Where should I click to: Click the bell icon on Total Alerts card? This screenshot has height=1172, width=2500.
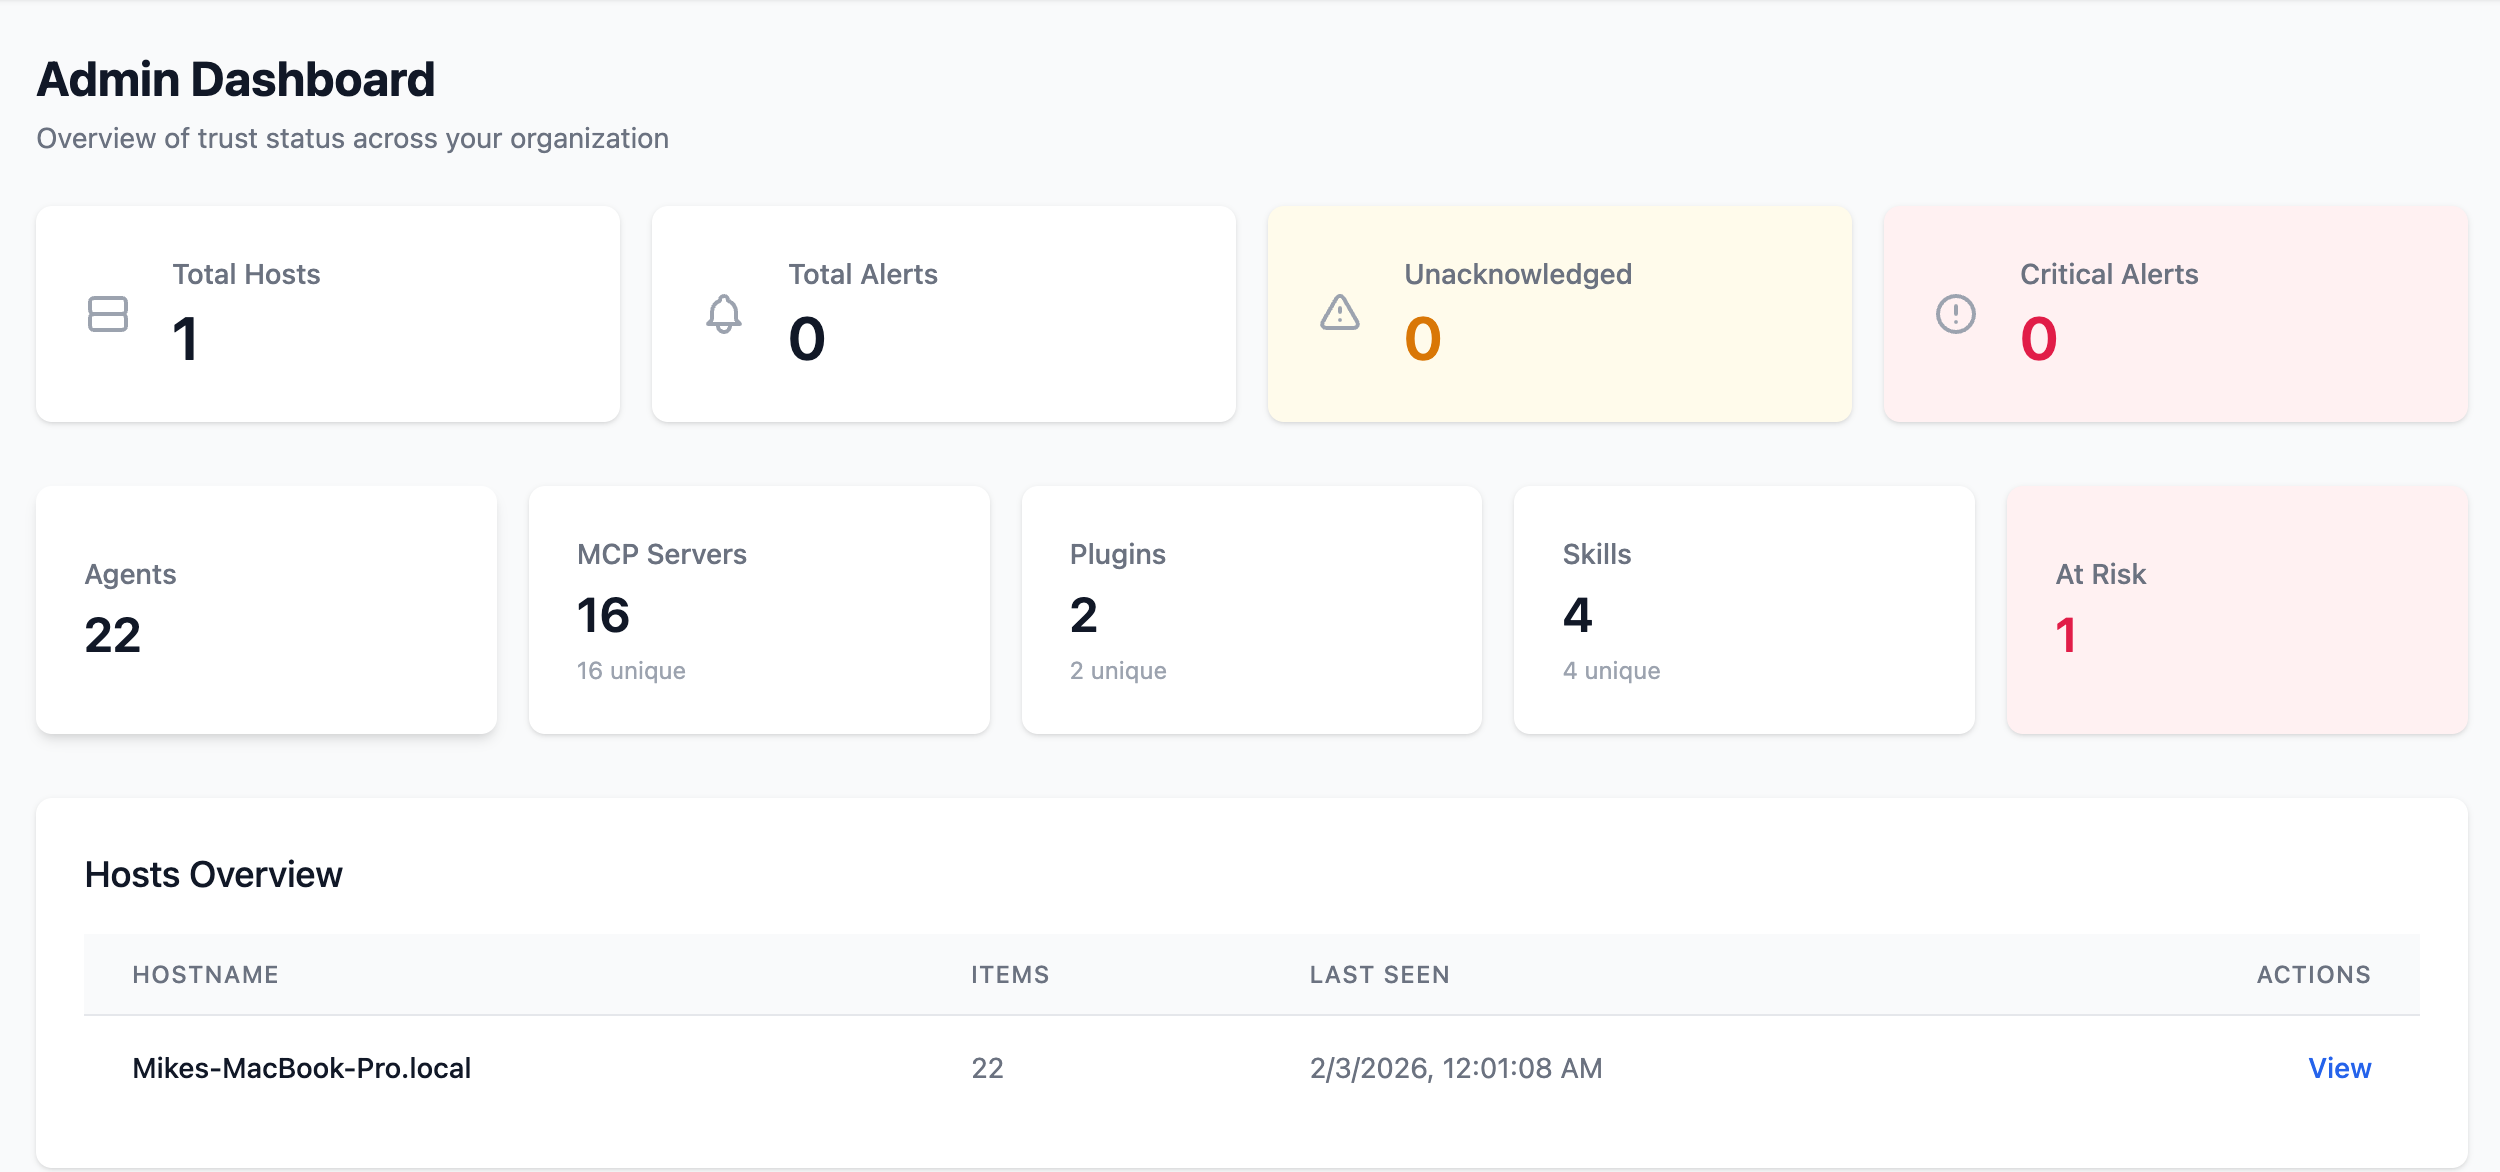click(x=722, y=315)
